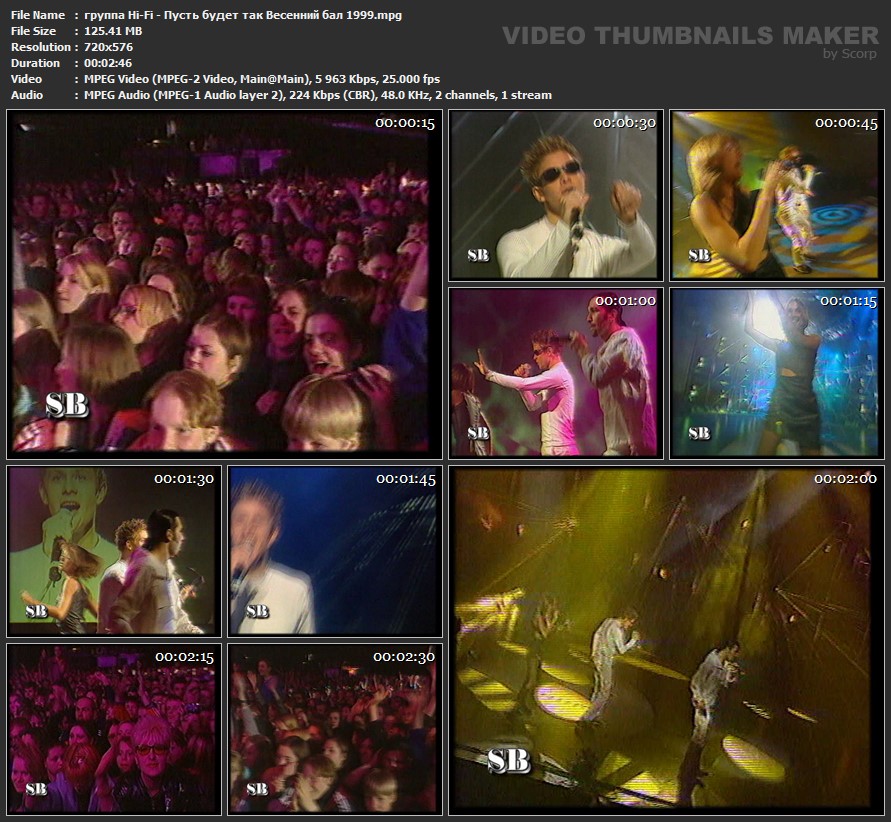Screen dimensions: 891x822
Task: Open the large yellow stage thumbnail at 00:02:00
Action: pyautogui.click(x=666, y=640)
